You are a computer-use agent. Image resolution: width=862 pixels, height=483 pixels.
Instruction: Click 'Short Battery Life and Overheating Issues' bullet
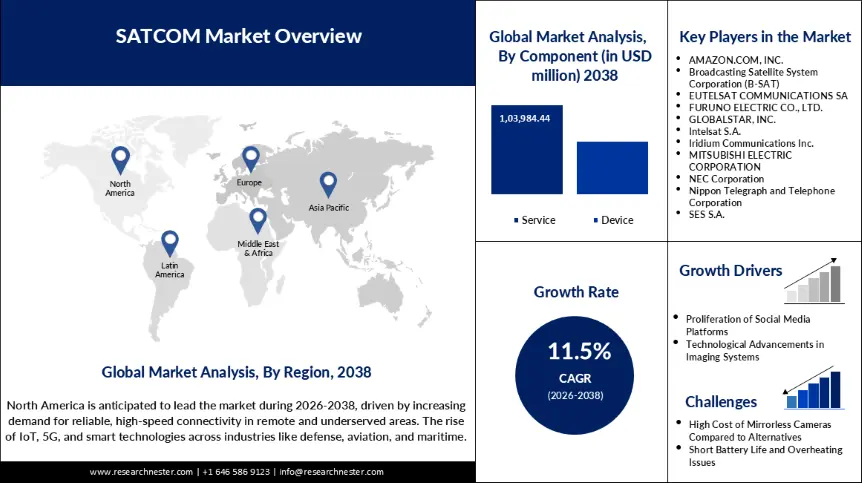pyautogui.click(x=765, y=456)
